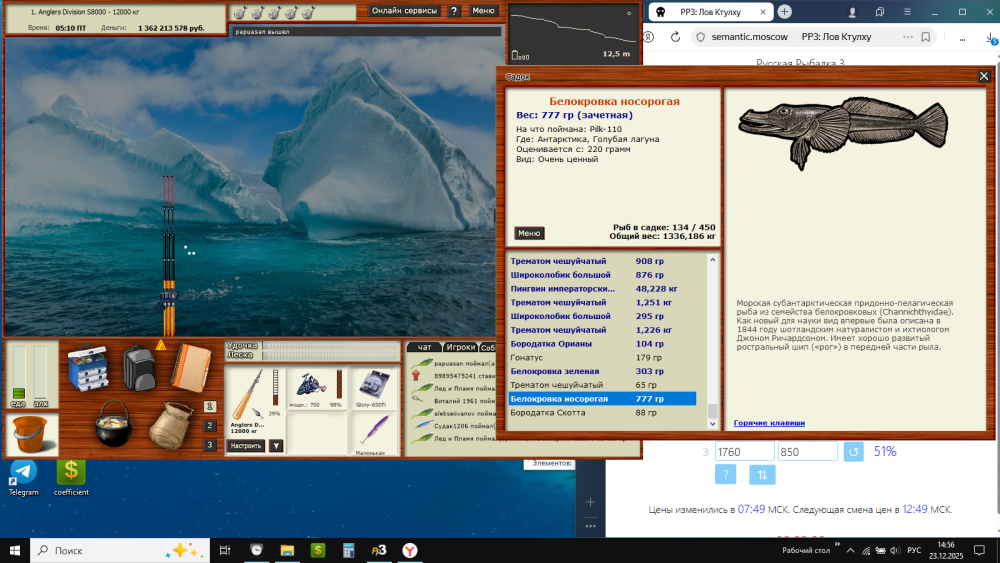Viewport: 1000px width, 563px height.
Task: Click the orange bait bucket
Action: 30,434
